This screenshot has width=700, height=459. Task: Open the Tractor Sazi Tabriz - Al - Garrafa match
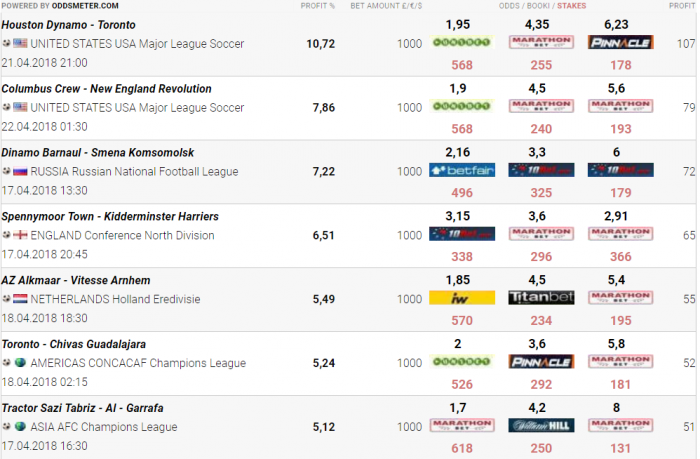pos(82,408)
